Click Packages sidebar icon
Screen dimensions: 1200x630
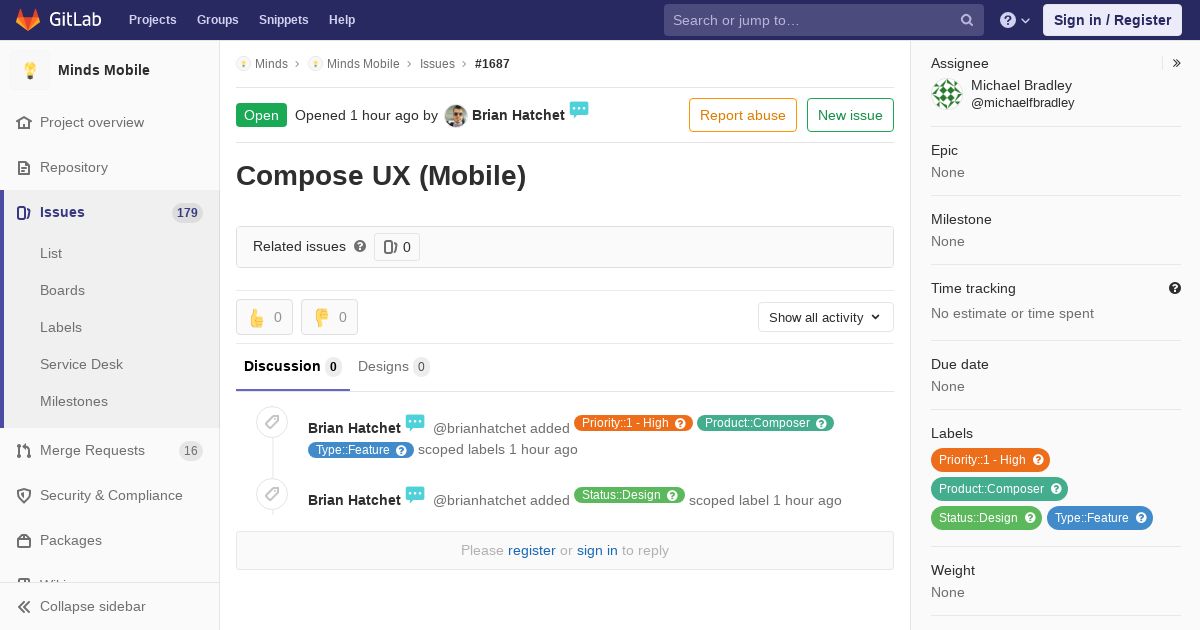point(24,540)
